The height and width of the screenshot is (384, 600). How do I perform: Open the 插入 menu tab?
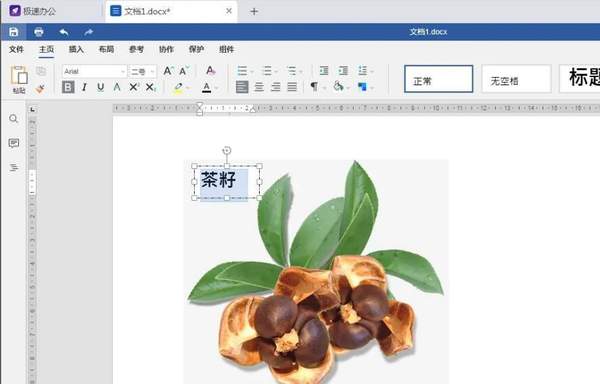click(x=76, y=49)
